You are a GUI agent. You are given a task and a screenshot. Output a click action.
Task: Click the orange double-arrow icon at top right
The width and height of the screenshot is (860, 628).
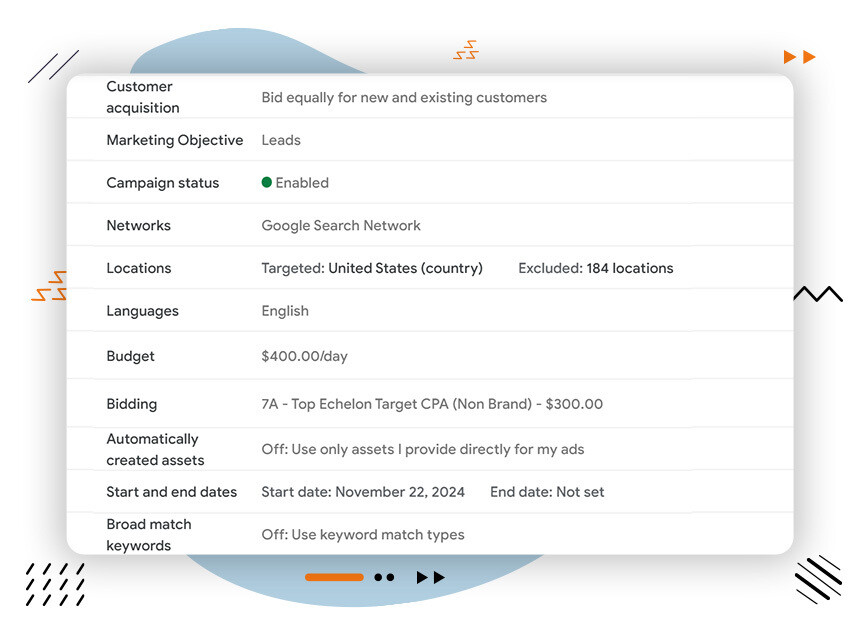[x=799, y=57]
